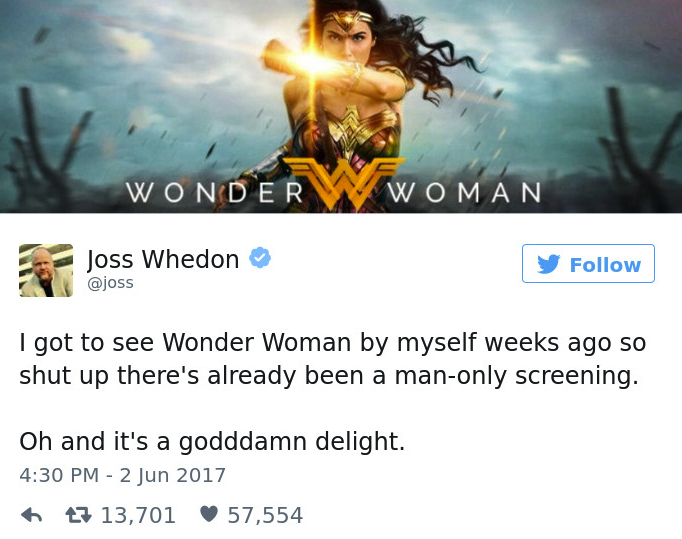The image size is (682, 539).
Task: Click the glowing bracelet flare in banner
Action: click(311, 62)
